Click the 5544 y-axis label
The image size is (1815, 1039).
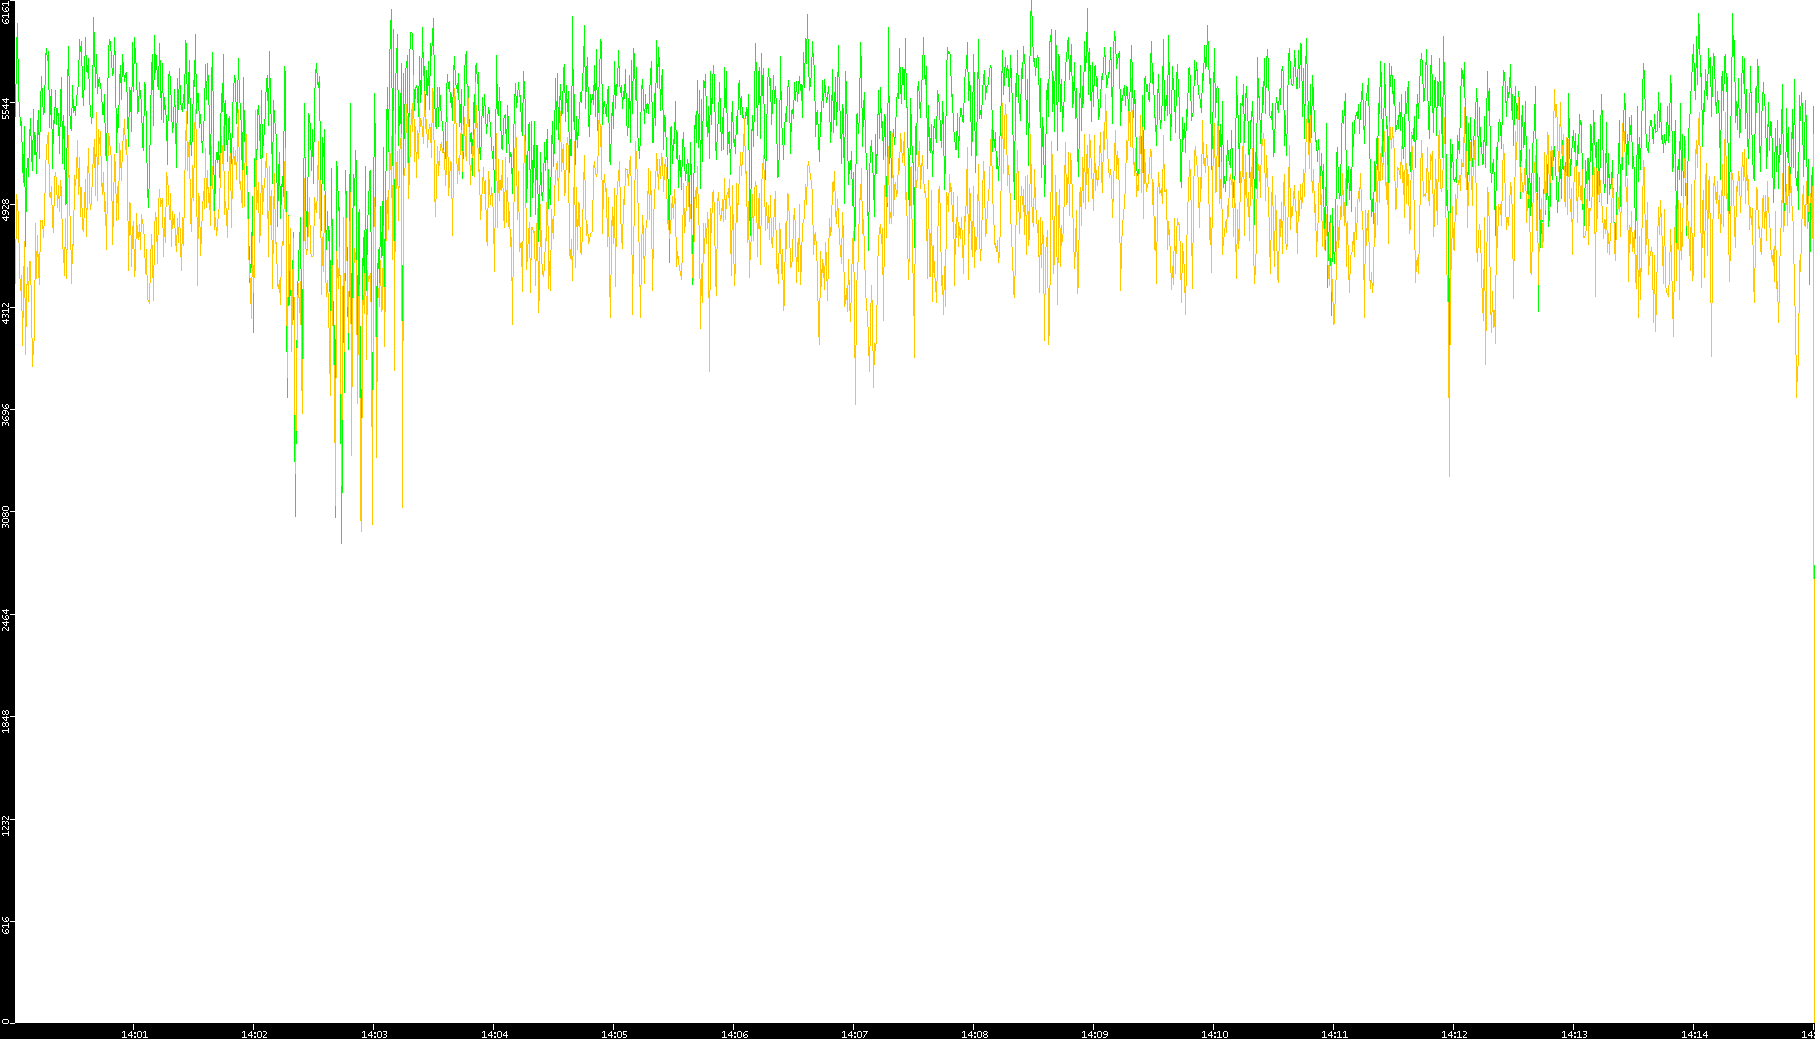(7, 108)
